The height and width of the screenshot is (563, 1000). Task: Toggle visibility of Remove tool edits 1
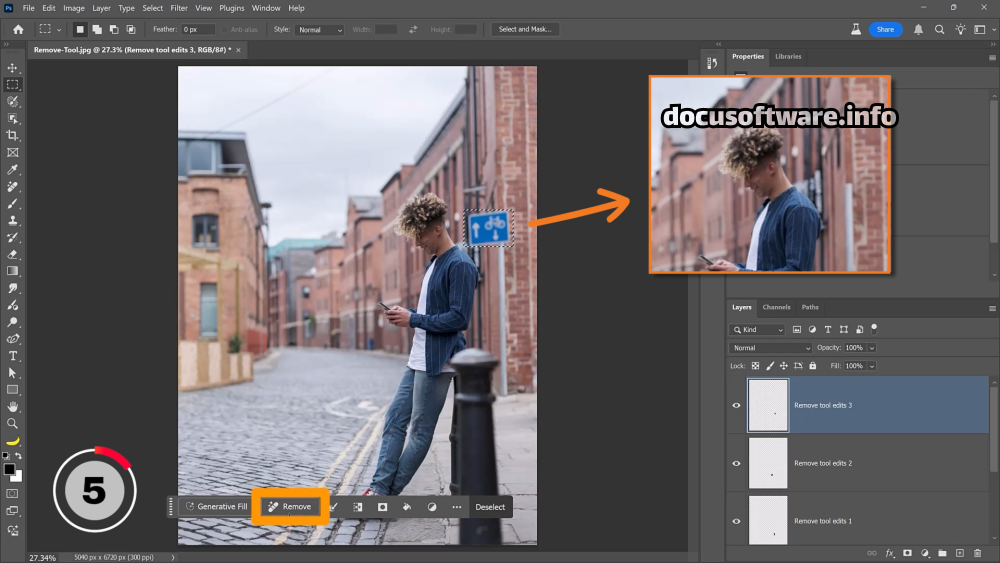click(x=737, y=521)
